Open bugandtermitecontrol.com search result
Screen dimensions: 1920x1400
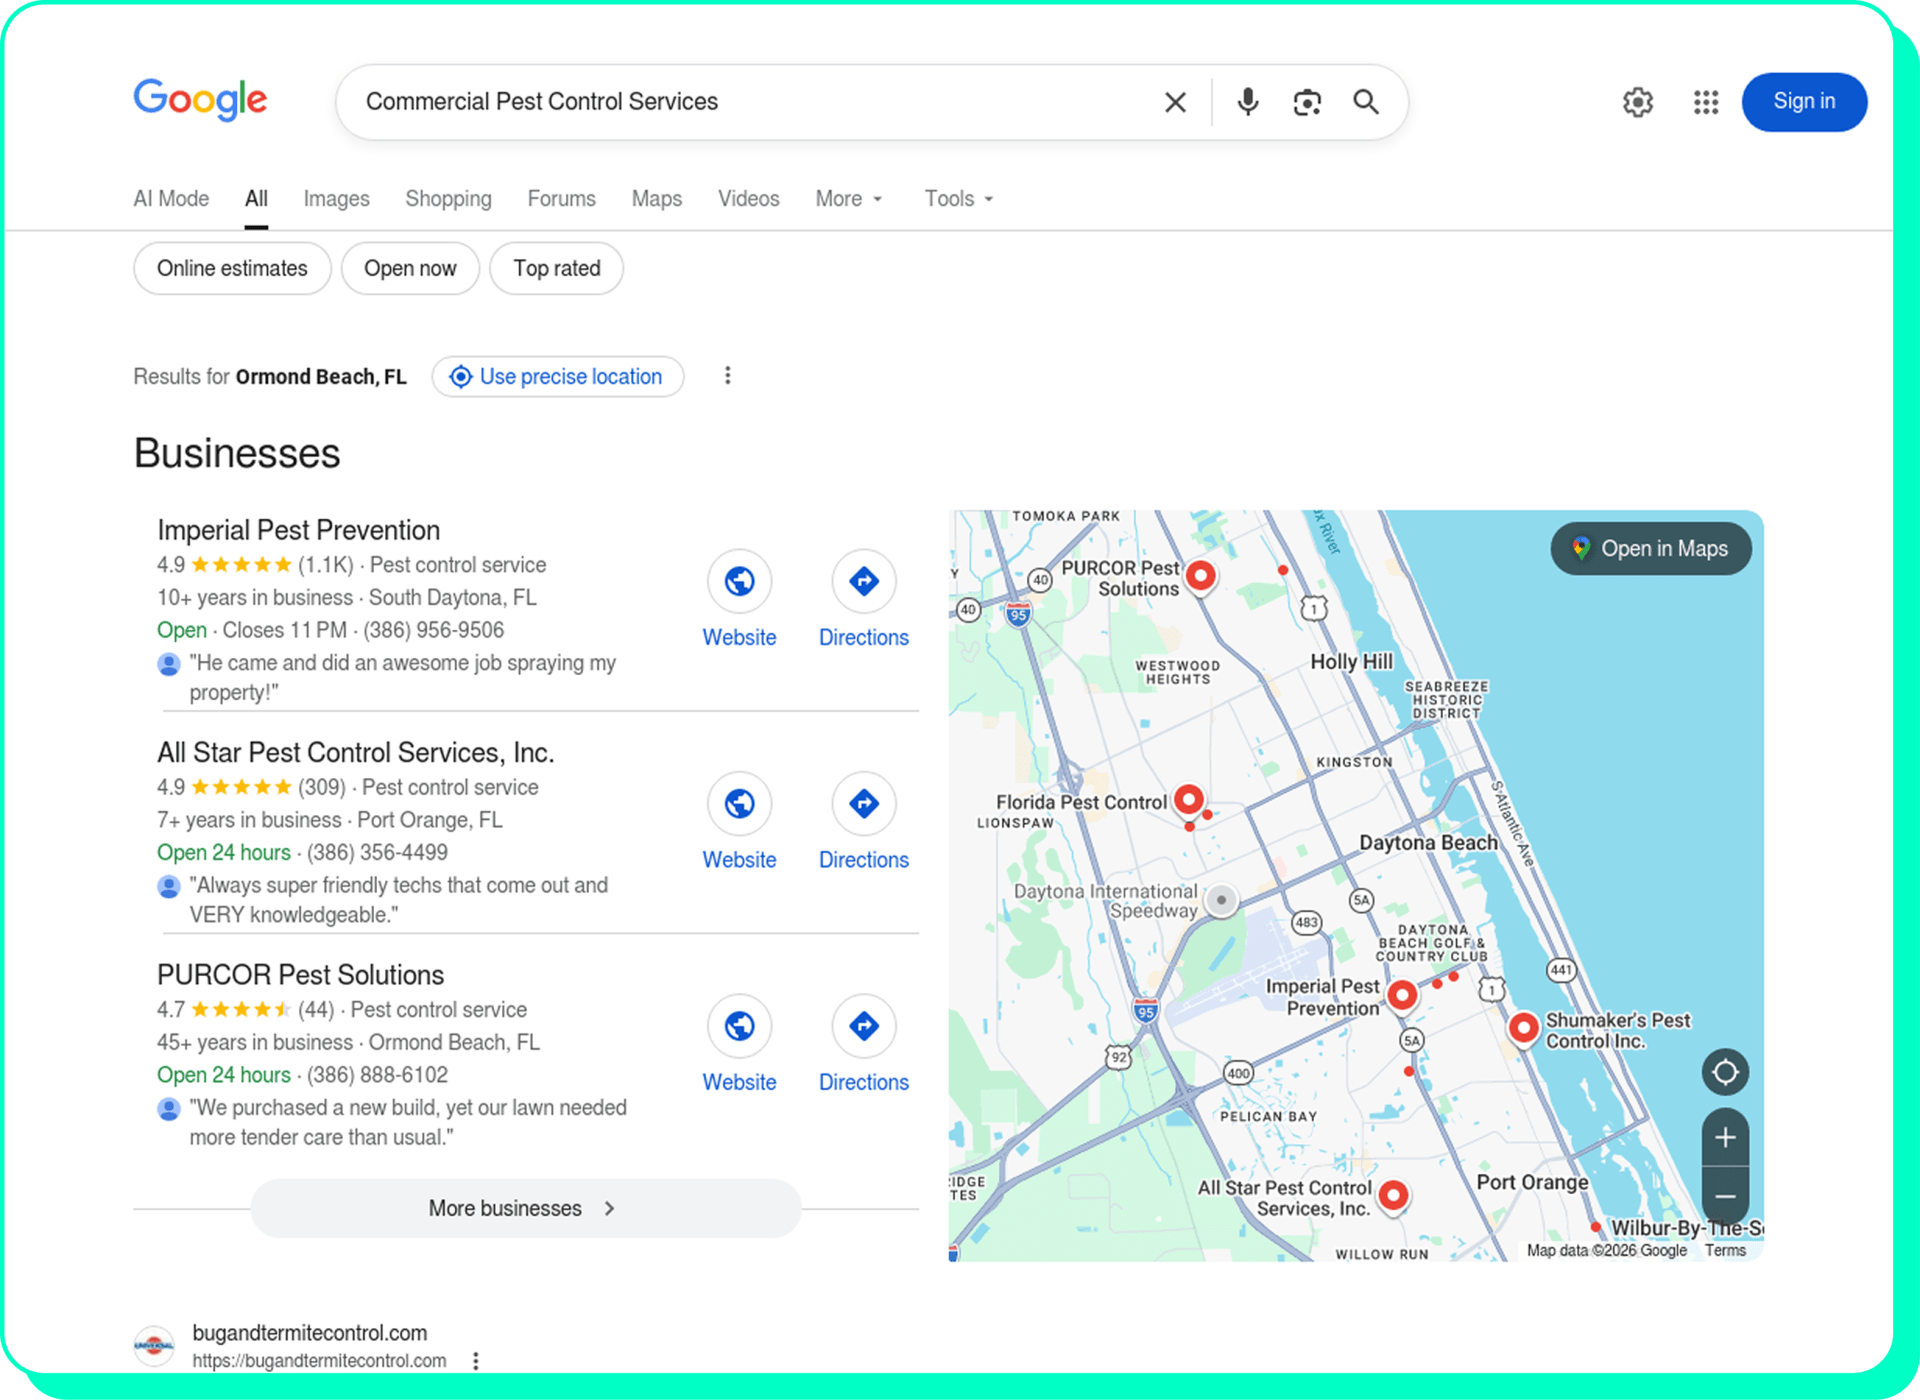click(309, 1333)
